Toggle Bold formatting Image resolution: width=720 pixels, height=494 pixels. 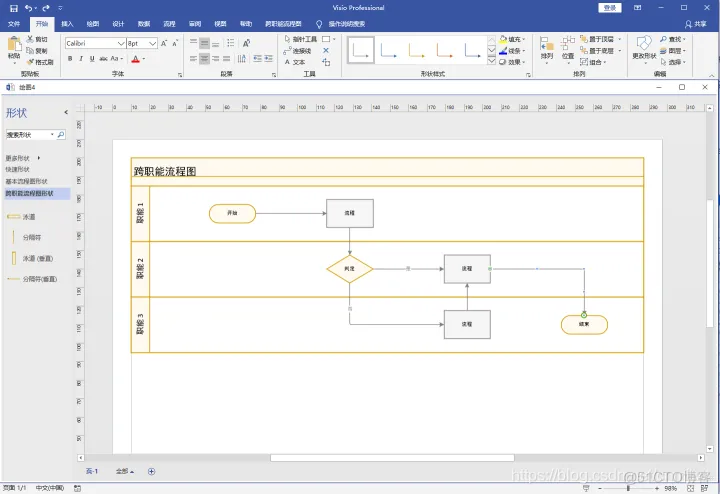70,59
